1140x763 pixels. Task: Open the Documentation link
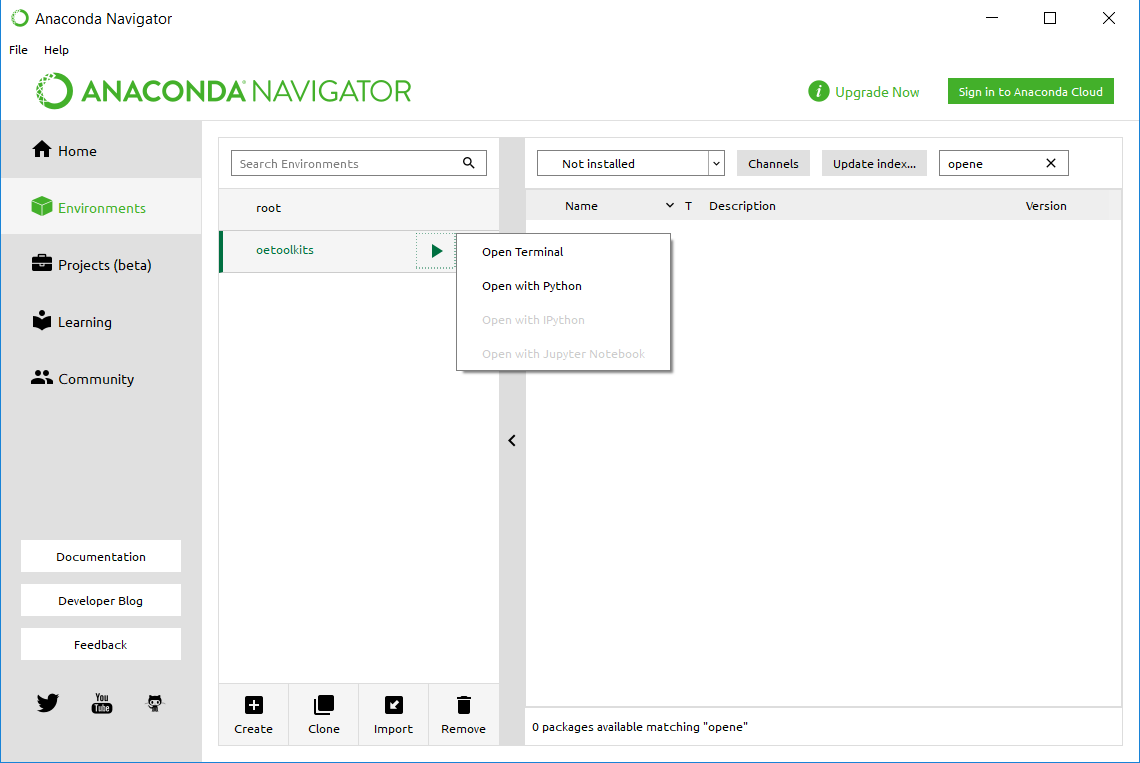point(101,556)
